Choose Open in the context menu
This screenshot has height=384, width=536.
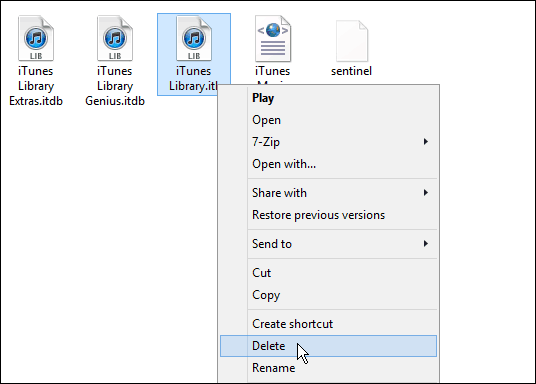point(328,120)
